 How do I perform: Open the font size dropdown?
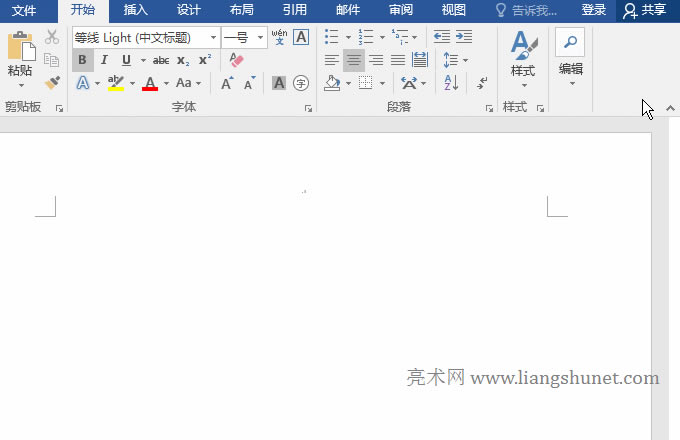[x=261, y=37]
